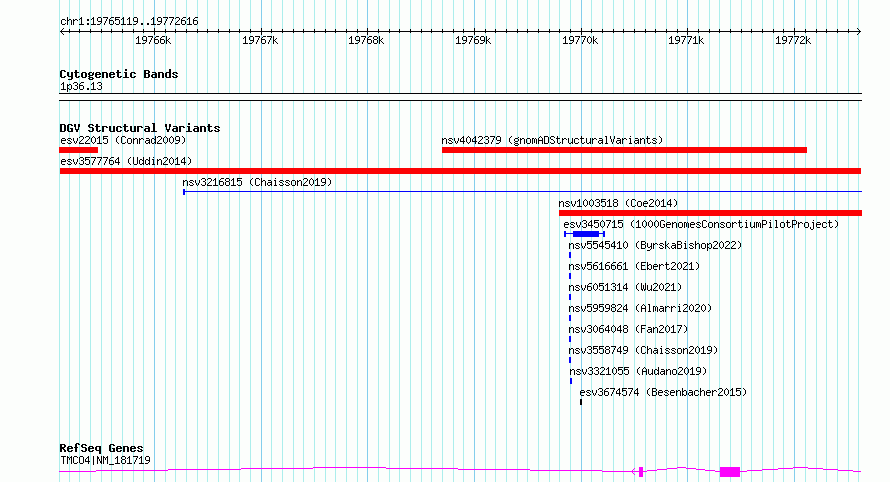Image resolution: width=890 pixels, height=482 pixels.
Task: Click the thin blue line of nsv3216815
Action: [522, 192]
